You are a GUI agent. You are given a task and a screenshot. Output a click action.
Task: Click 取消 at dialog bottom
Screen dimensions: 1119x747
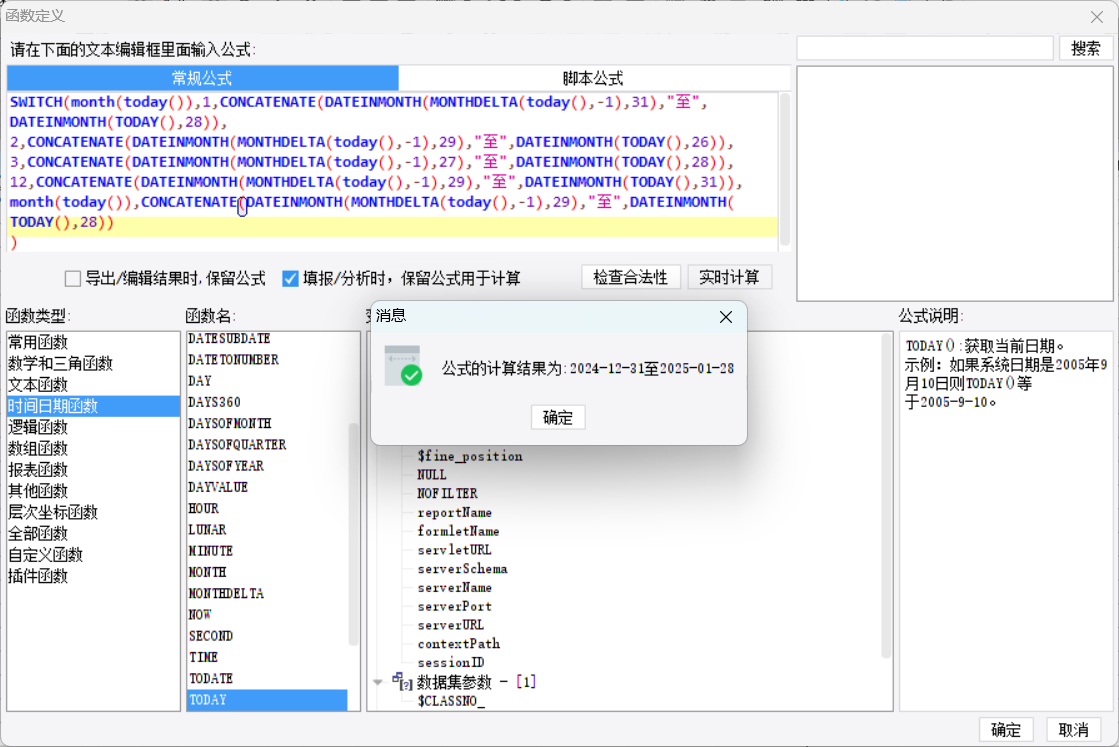(x=1073, y=730)
